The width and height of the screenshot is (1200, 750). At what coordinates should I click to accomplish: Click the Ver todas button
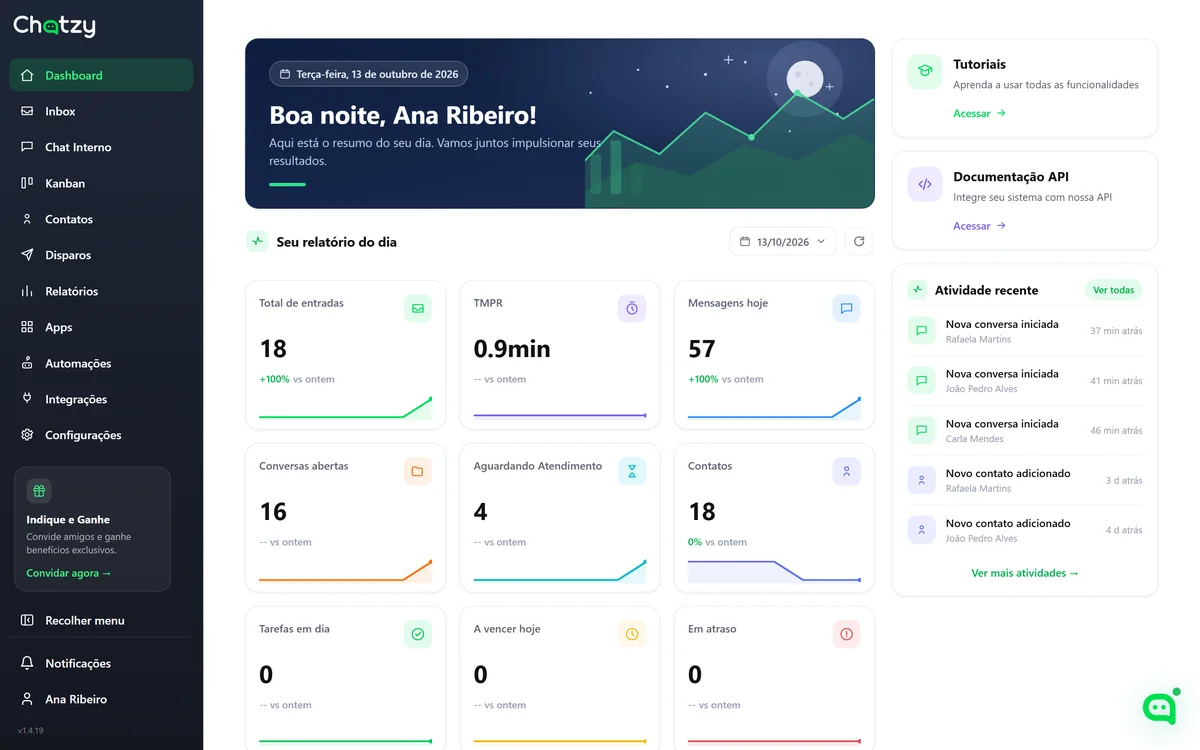[1113, 290]
